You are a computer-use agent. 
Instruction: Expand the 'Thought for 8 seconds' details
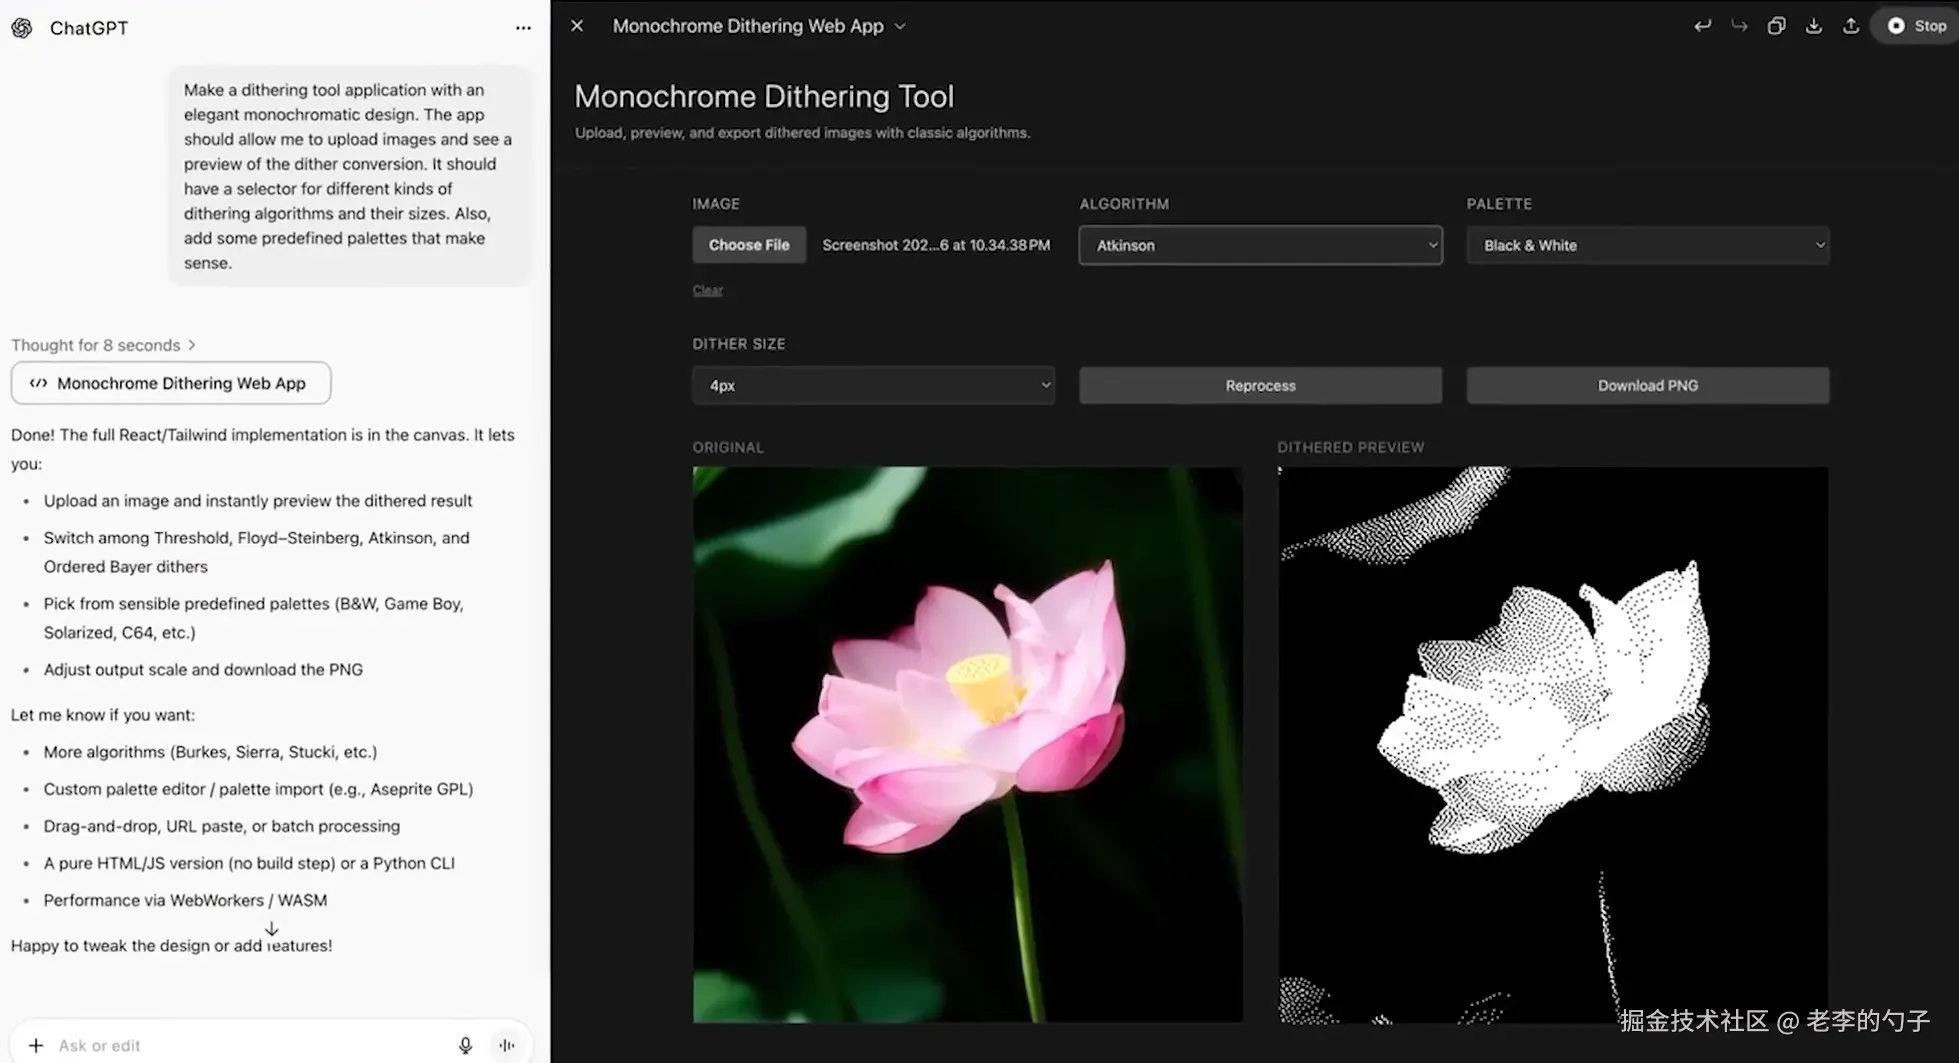pyautogui.click(x=104, y=345)
